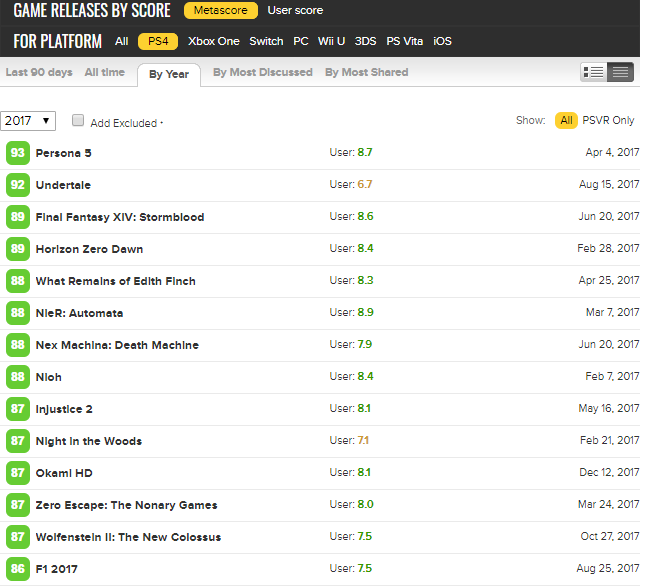Open the Last 90 days tab
This screenshot has width=645, height=588.
[x=39, y=72]
